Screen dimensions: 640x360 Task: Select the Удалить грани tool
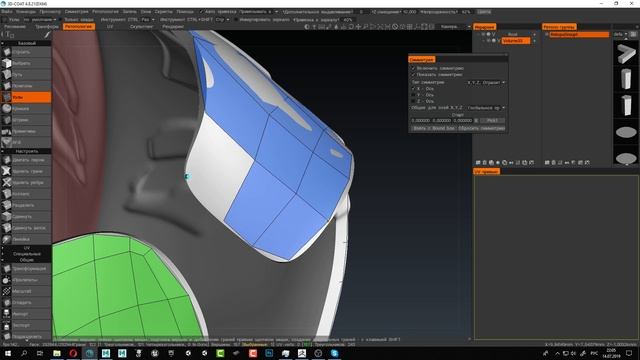[26, 171]
